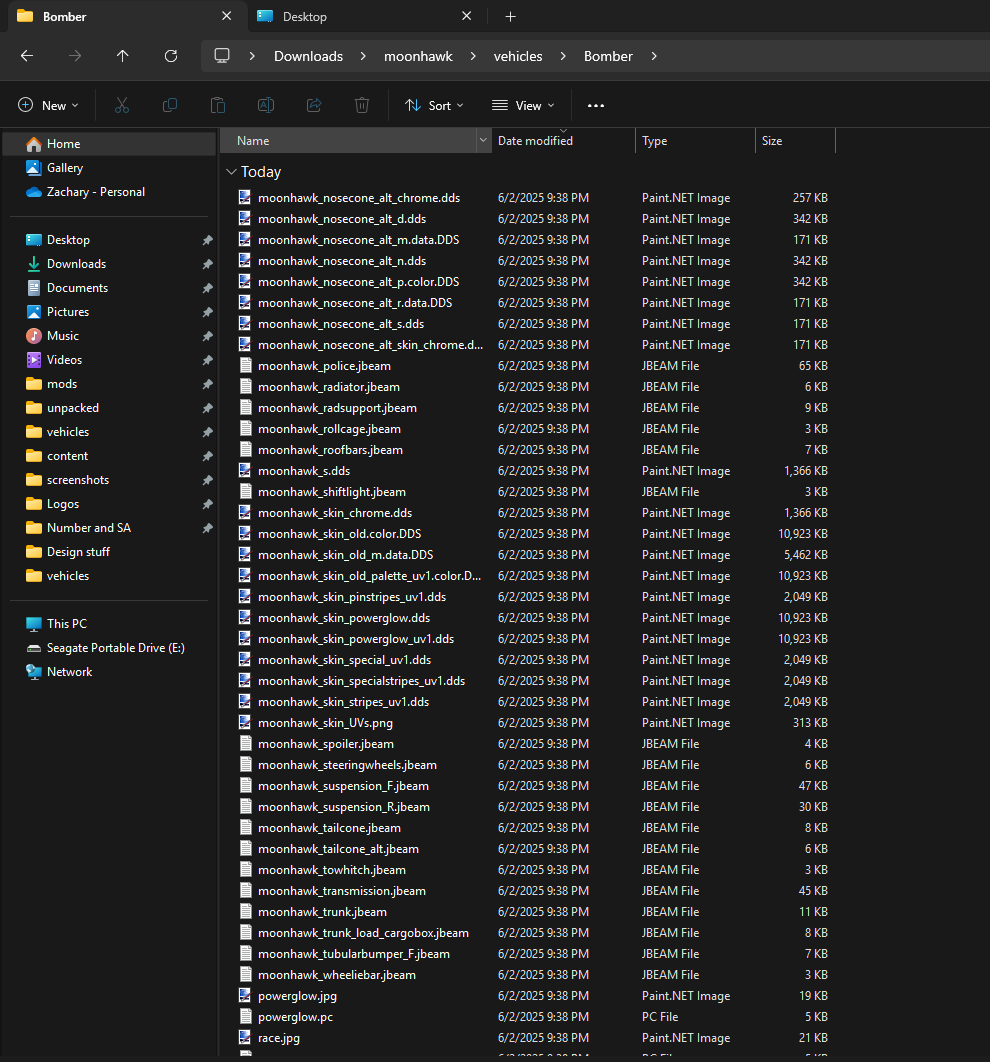
Task: Open the Sort options dropdown
Action: 435,106
